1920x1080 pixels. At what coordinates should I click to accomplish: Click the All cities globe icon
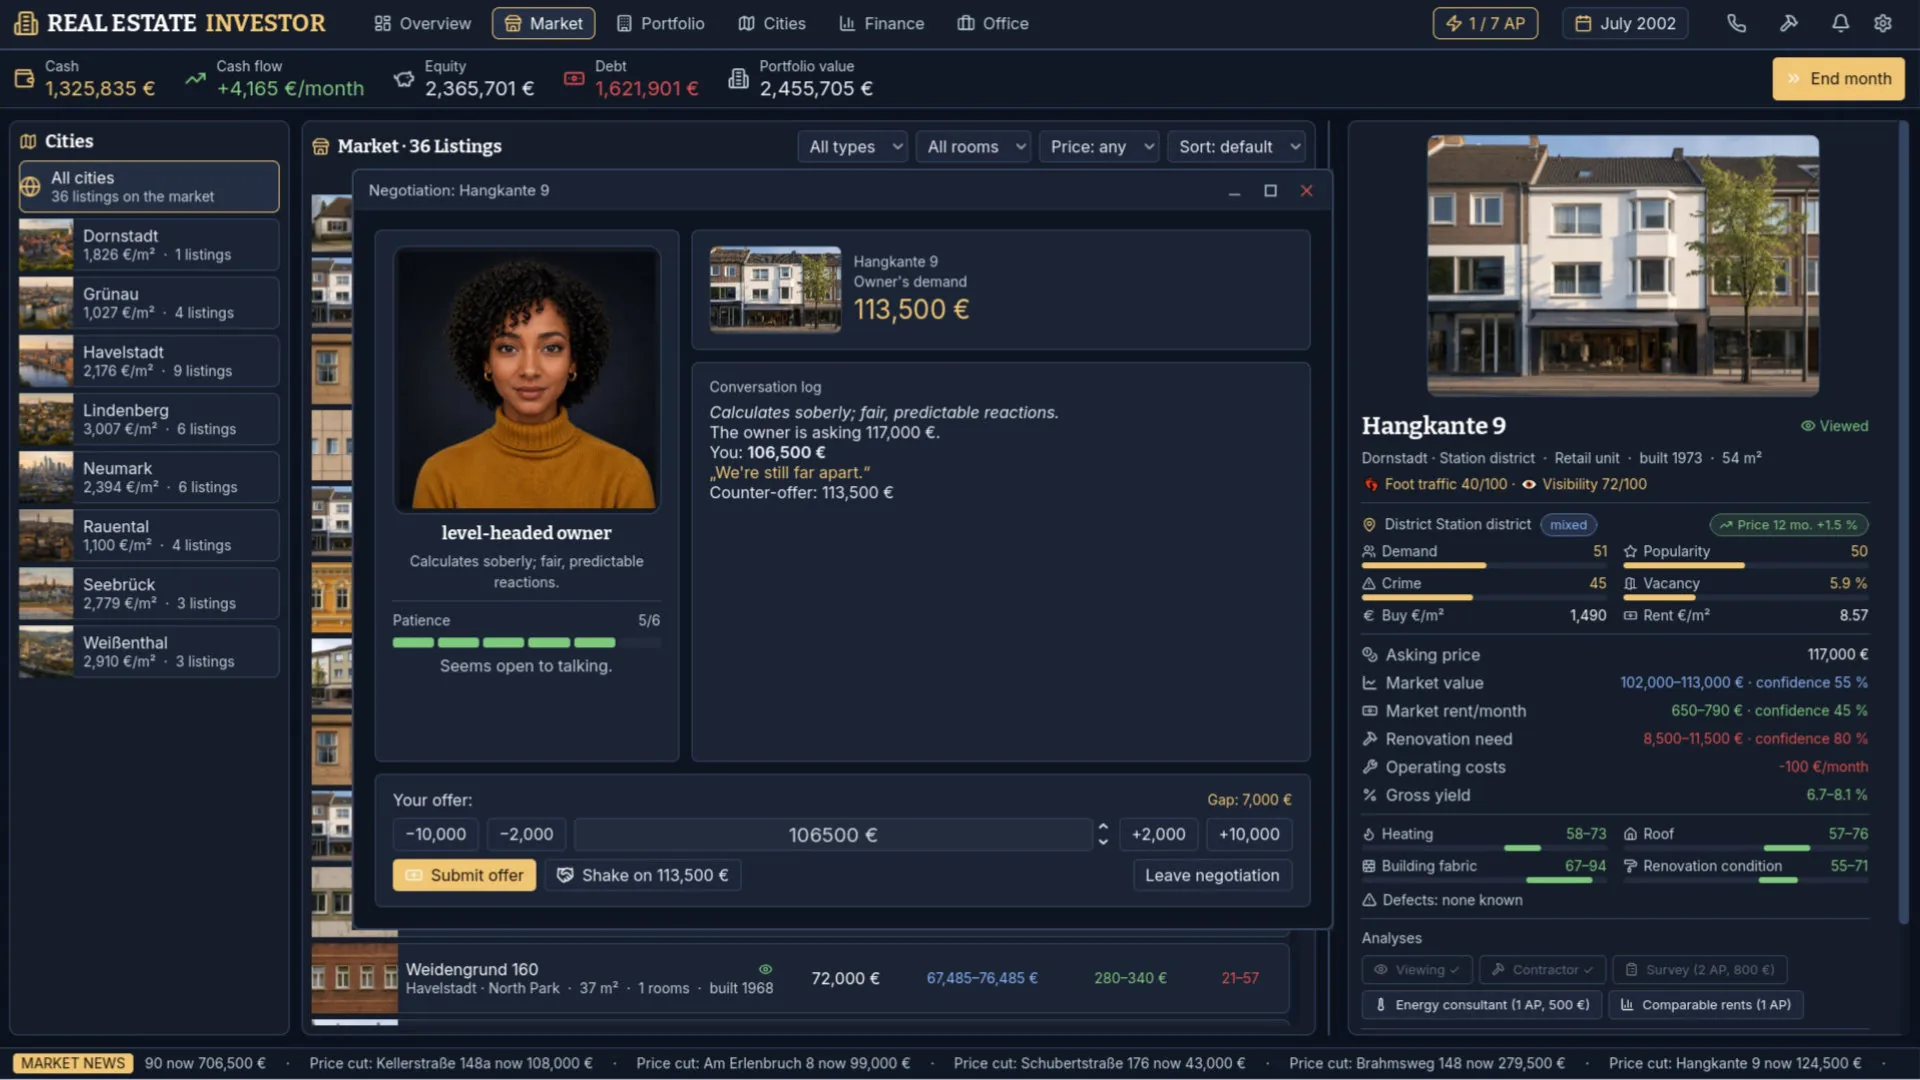[x=31, y=187]
